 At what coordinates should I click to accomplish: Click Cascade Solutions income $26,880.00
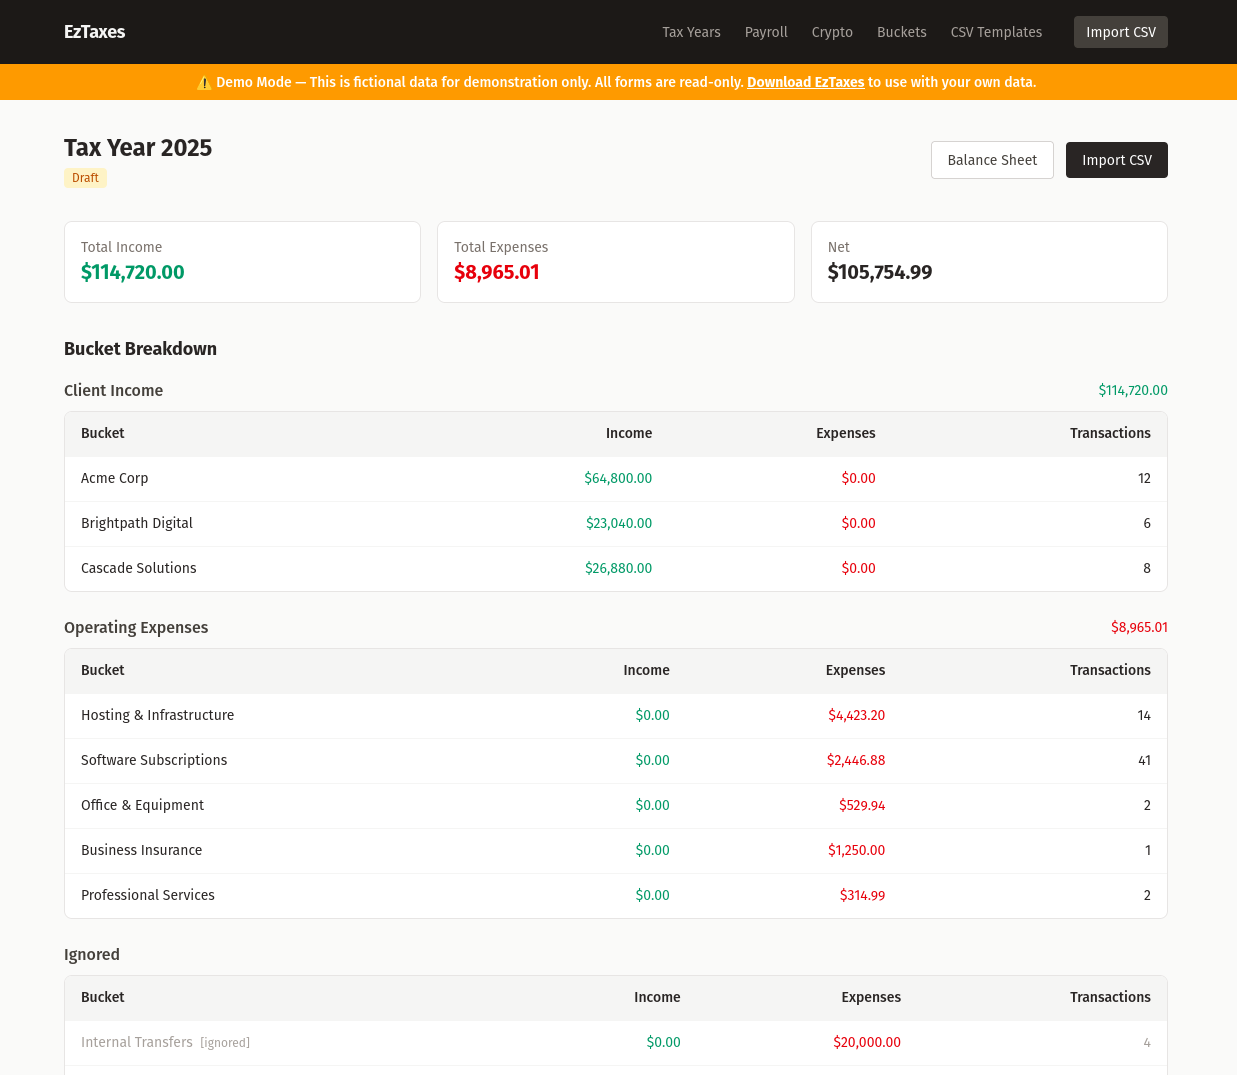tap(618, 568)
